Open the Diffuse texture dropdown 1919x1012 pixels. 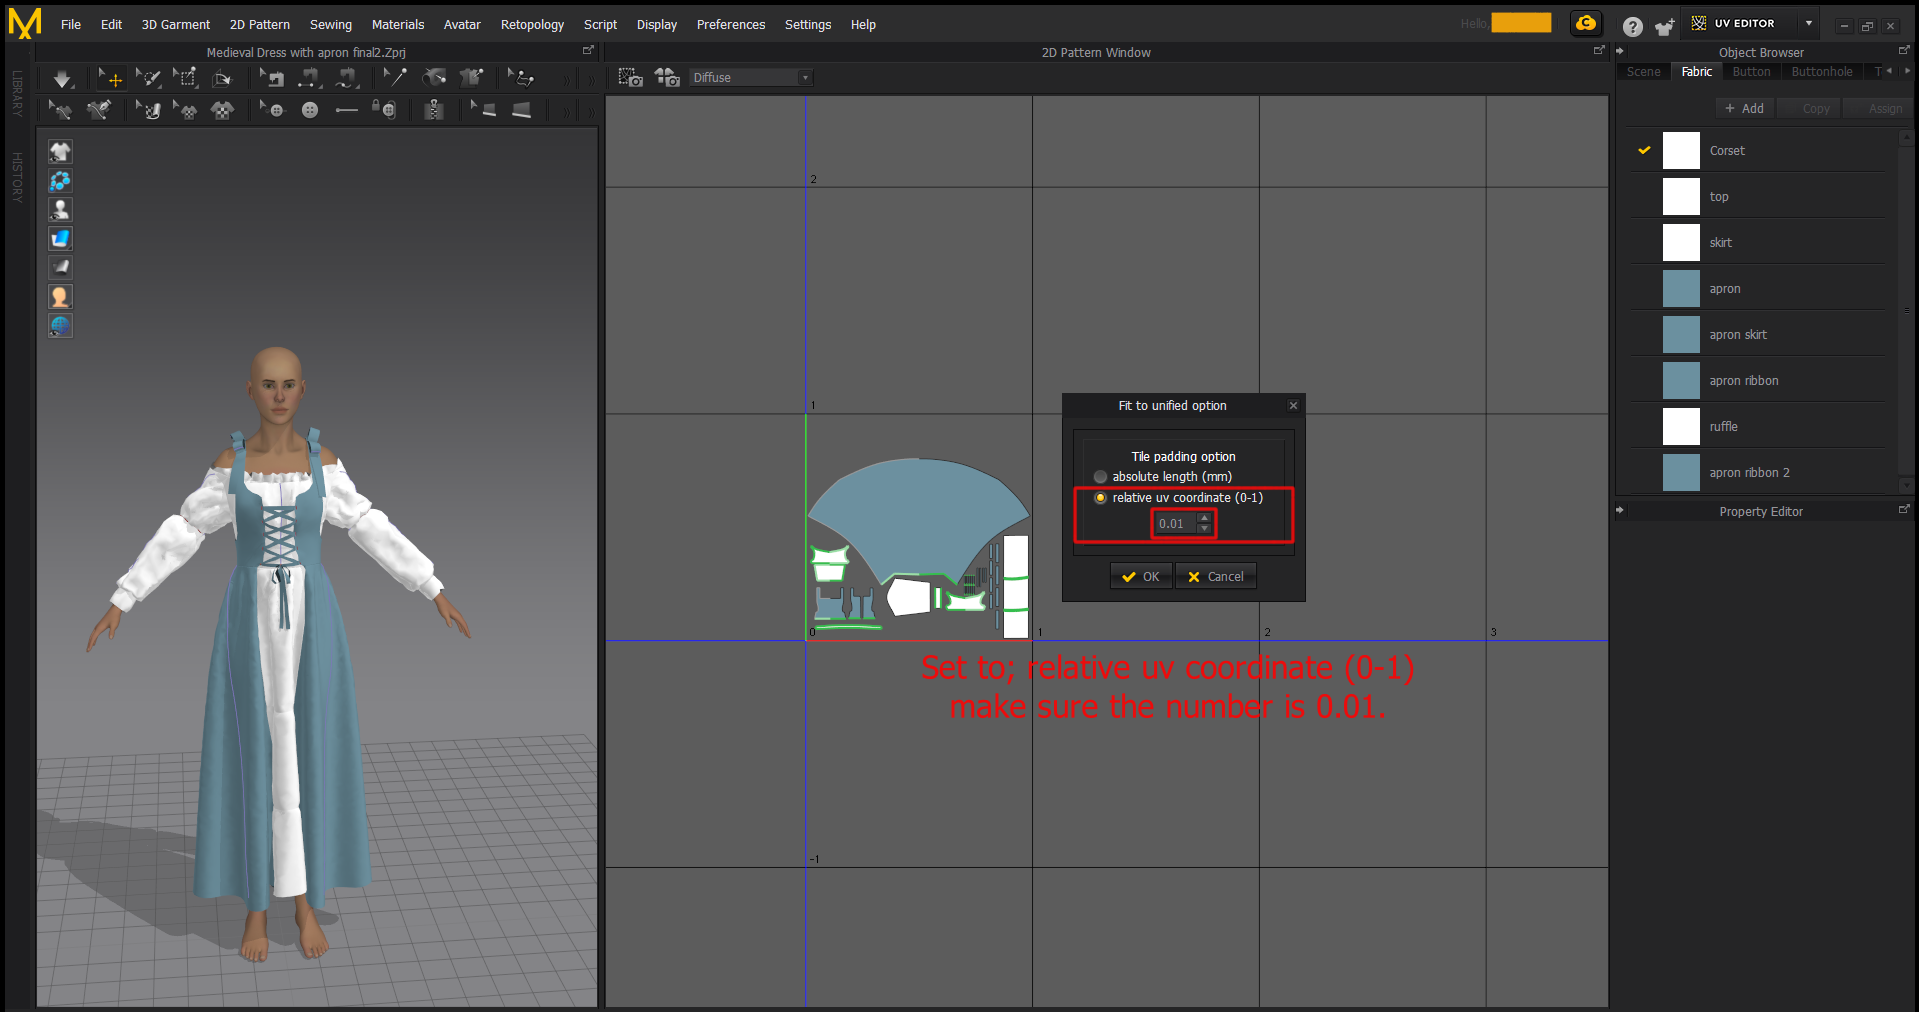(x=750, y=78)
